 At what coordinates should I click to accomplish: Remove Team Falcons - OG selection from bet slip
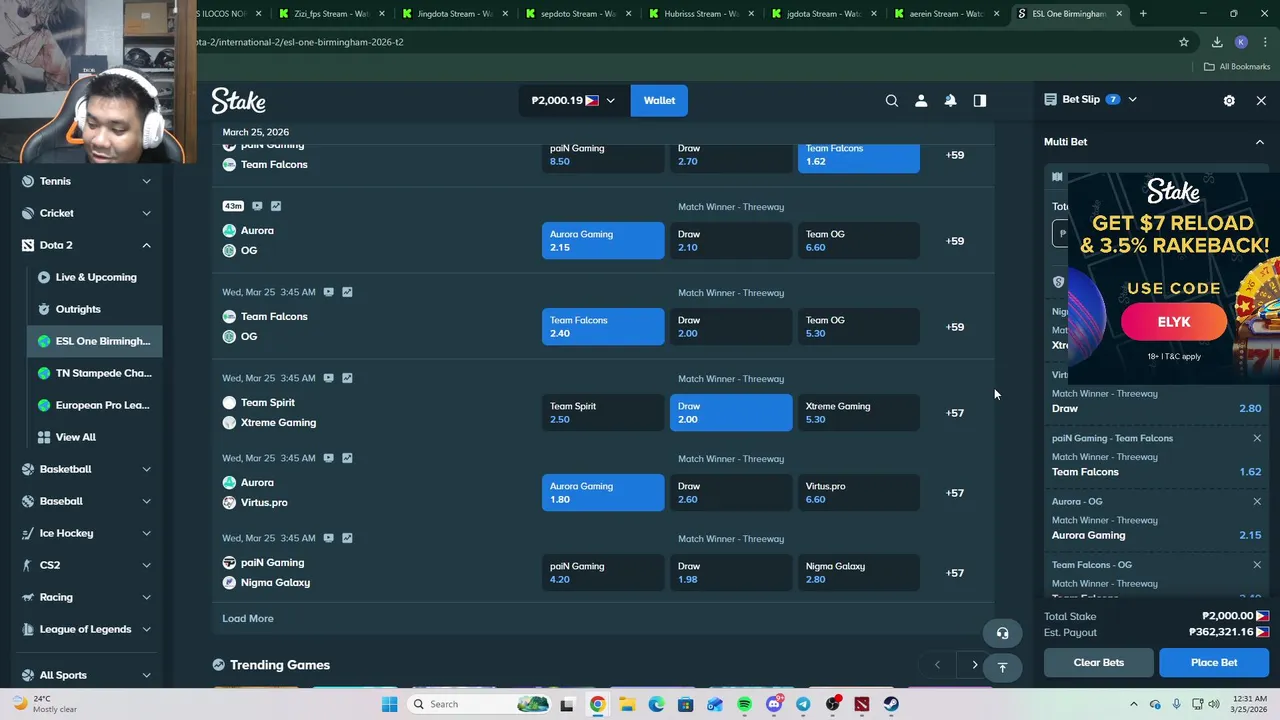(1257, 565)
